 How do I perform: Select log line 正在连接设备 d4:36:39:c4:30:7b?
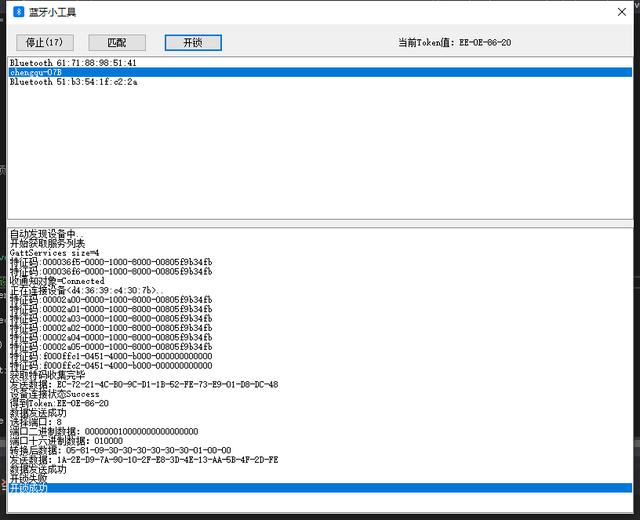(320, 290)
